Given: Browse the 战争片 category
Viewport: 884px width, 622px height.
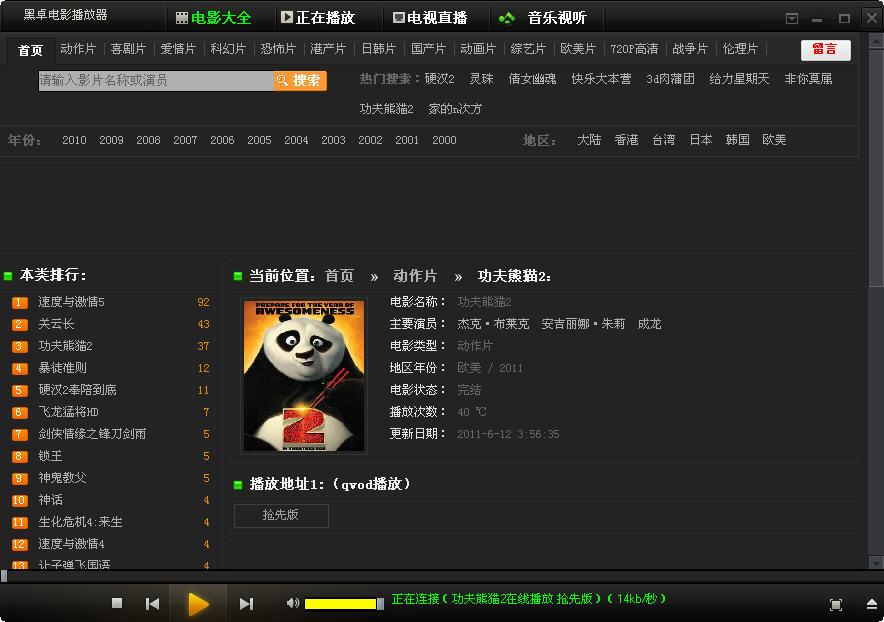Looking at the screenshot, I should (x=690, y=49).
